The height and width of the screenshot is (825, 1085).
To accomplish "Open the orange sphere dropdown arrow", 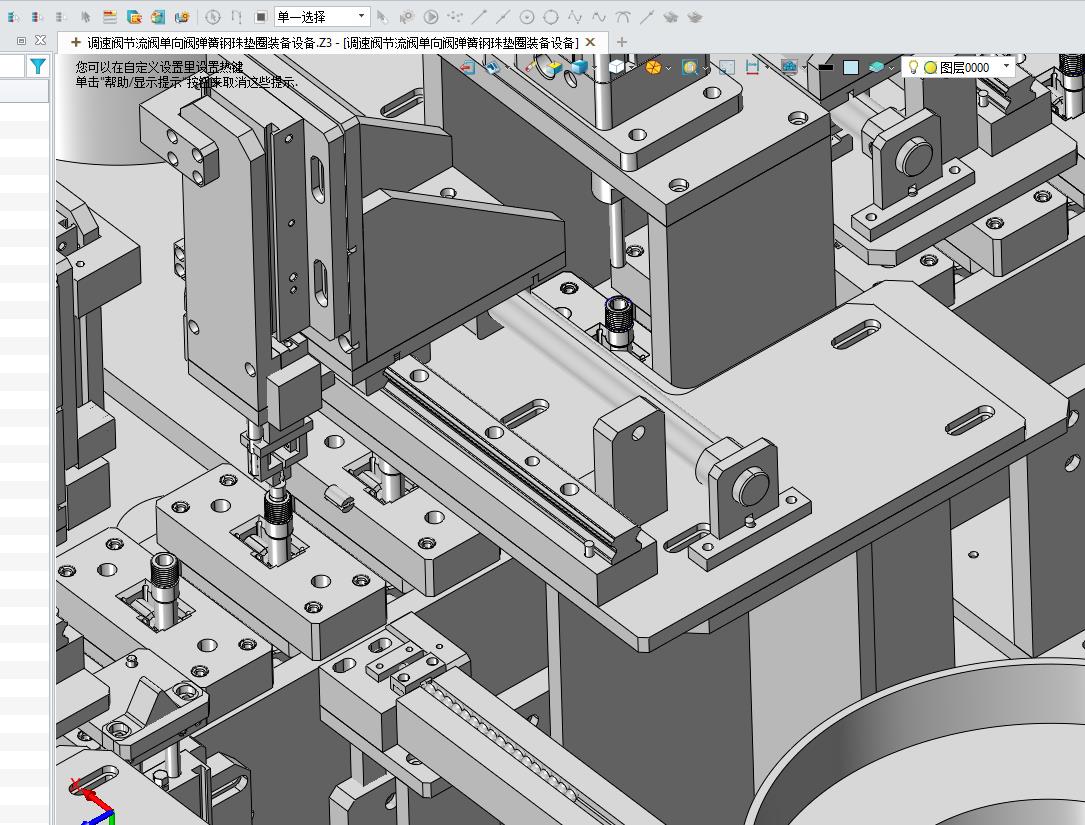I will point(668,68).
